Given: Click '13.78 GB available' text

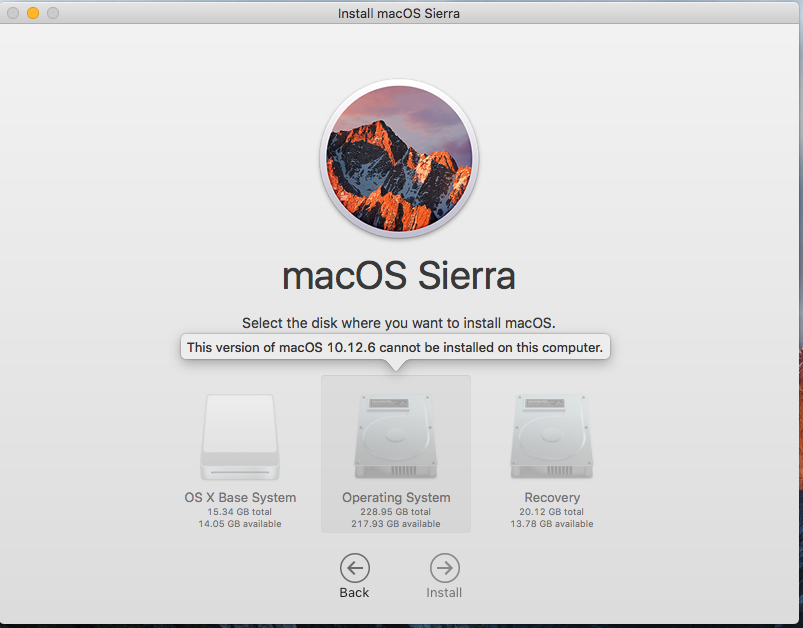Looking at the screenshot, I should coord(552,524).
